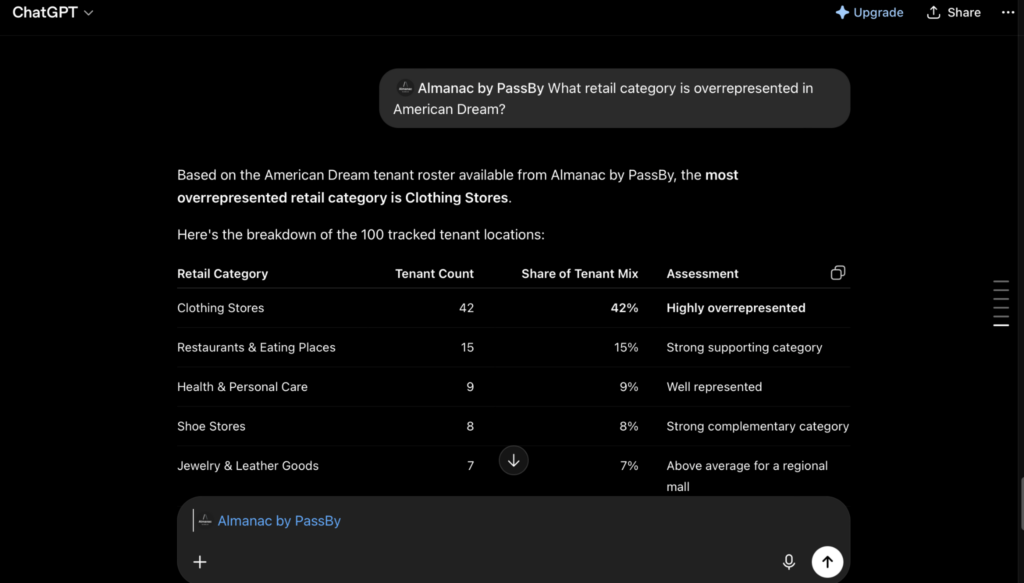
Task: Click the tenant count 42 cell
Action: 466,307
